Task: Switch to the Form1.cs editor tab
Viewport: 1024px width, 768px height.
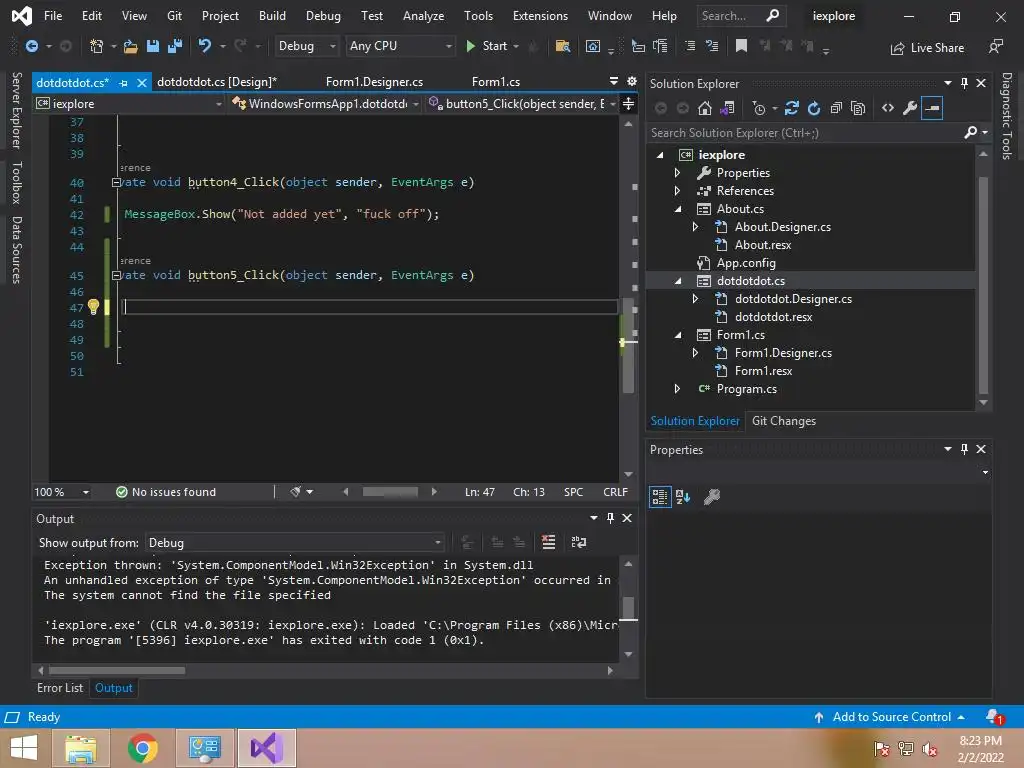Action: [x=496, y=82]
